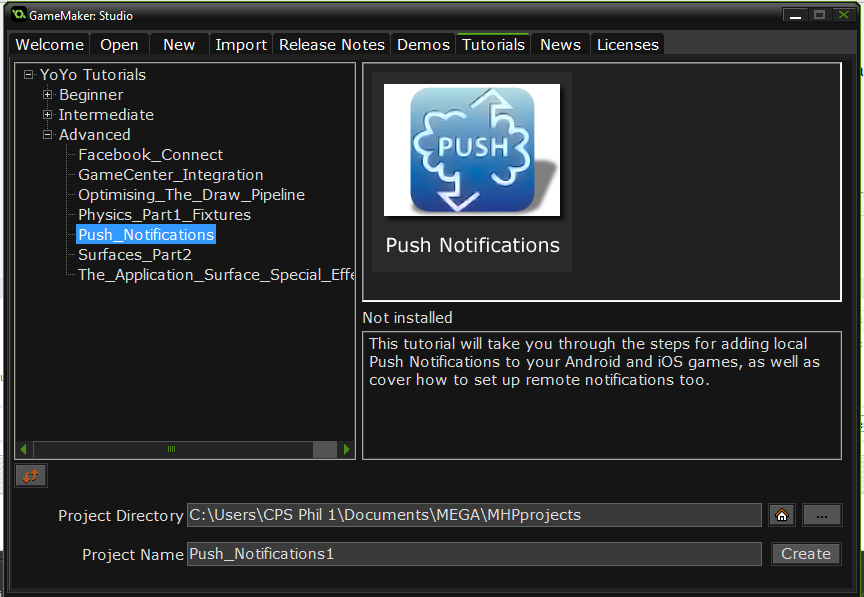Click in the Project Name field

tap(474, 553)
